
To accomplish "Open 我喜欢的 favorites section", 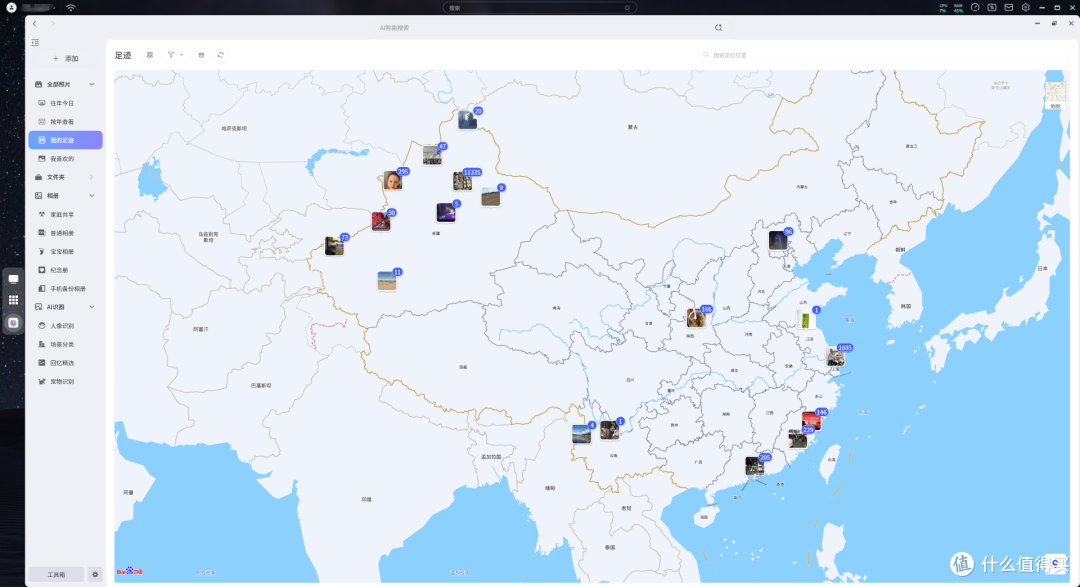I will (x=65, y=158).
